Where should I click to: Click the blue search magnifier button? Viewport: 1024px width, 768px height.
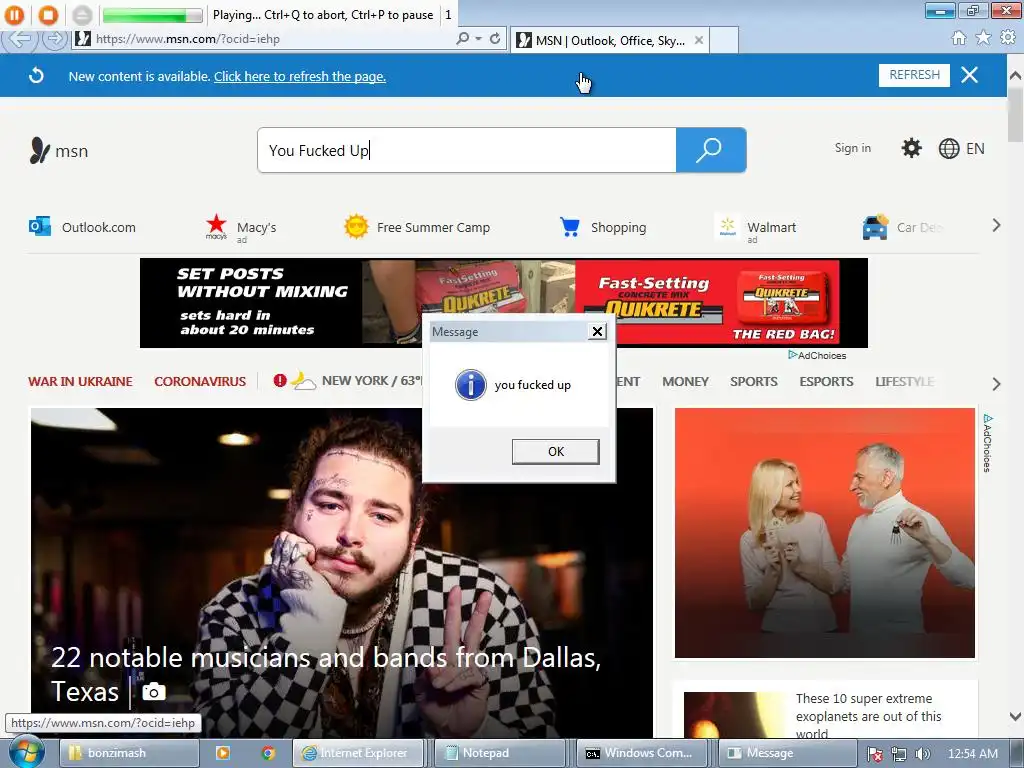711,150
